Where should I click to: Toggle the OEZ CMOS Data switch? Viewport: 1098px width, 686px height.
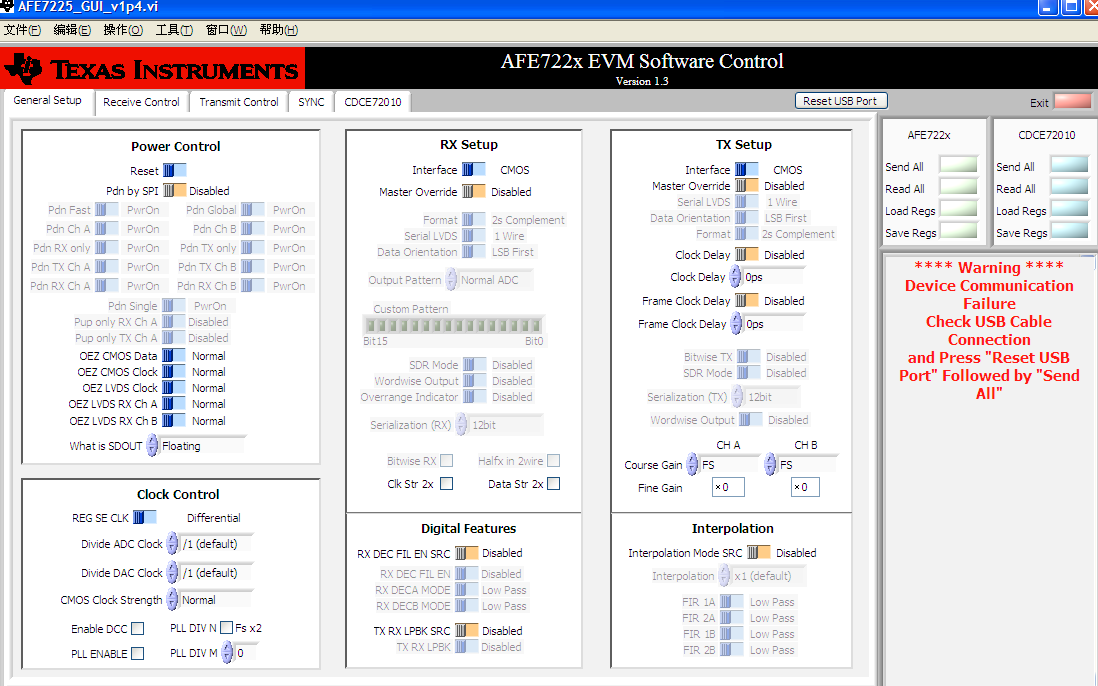pyautogui.click(x=174, y=356)
